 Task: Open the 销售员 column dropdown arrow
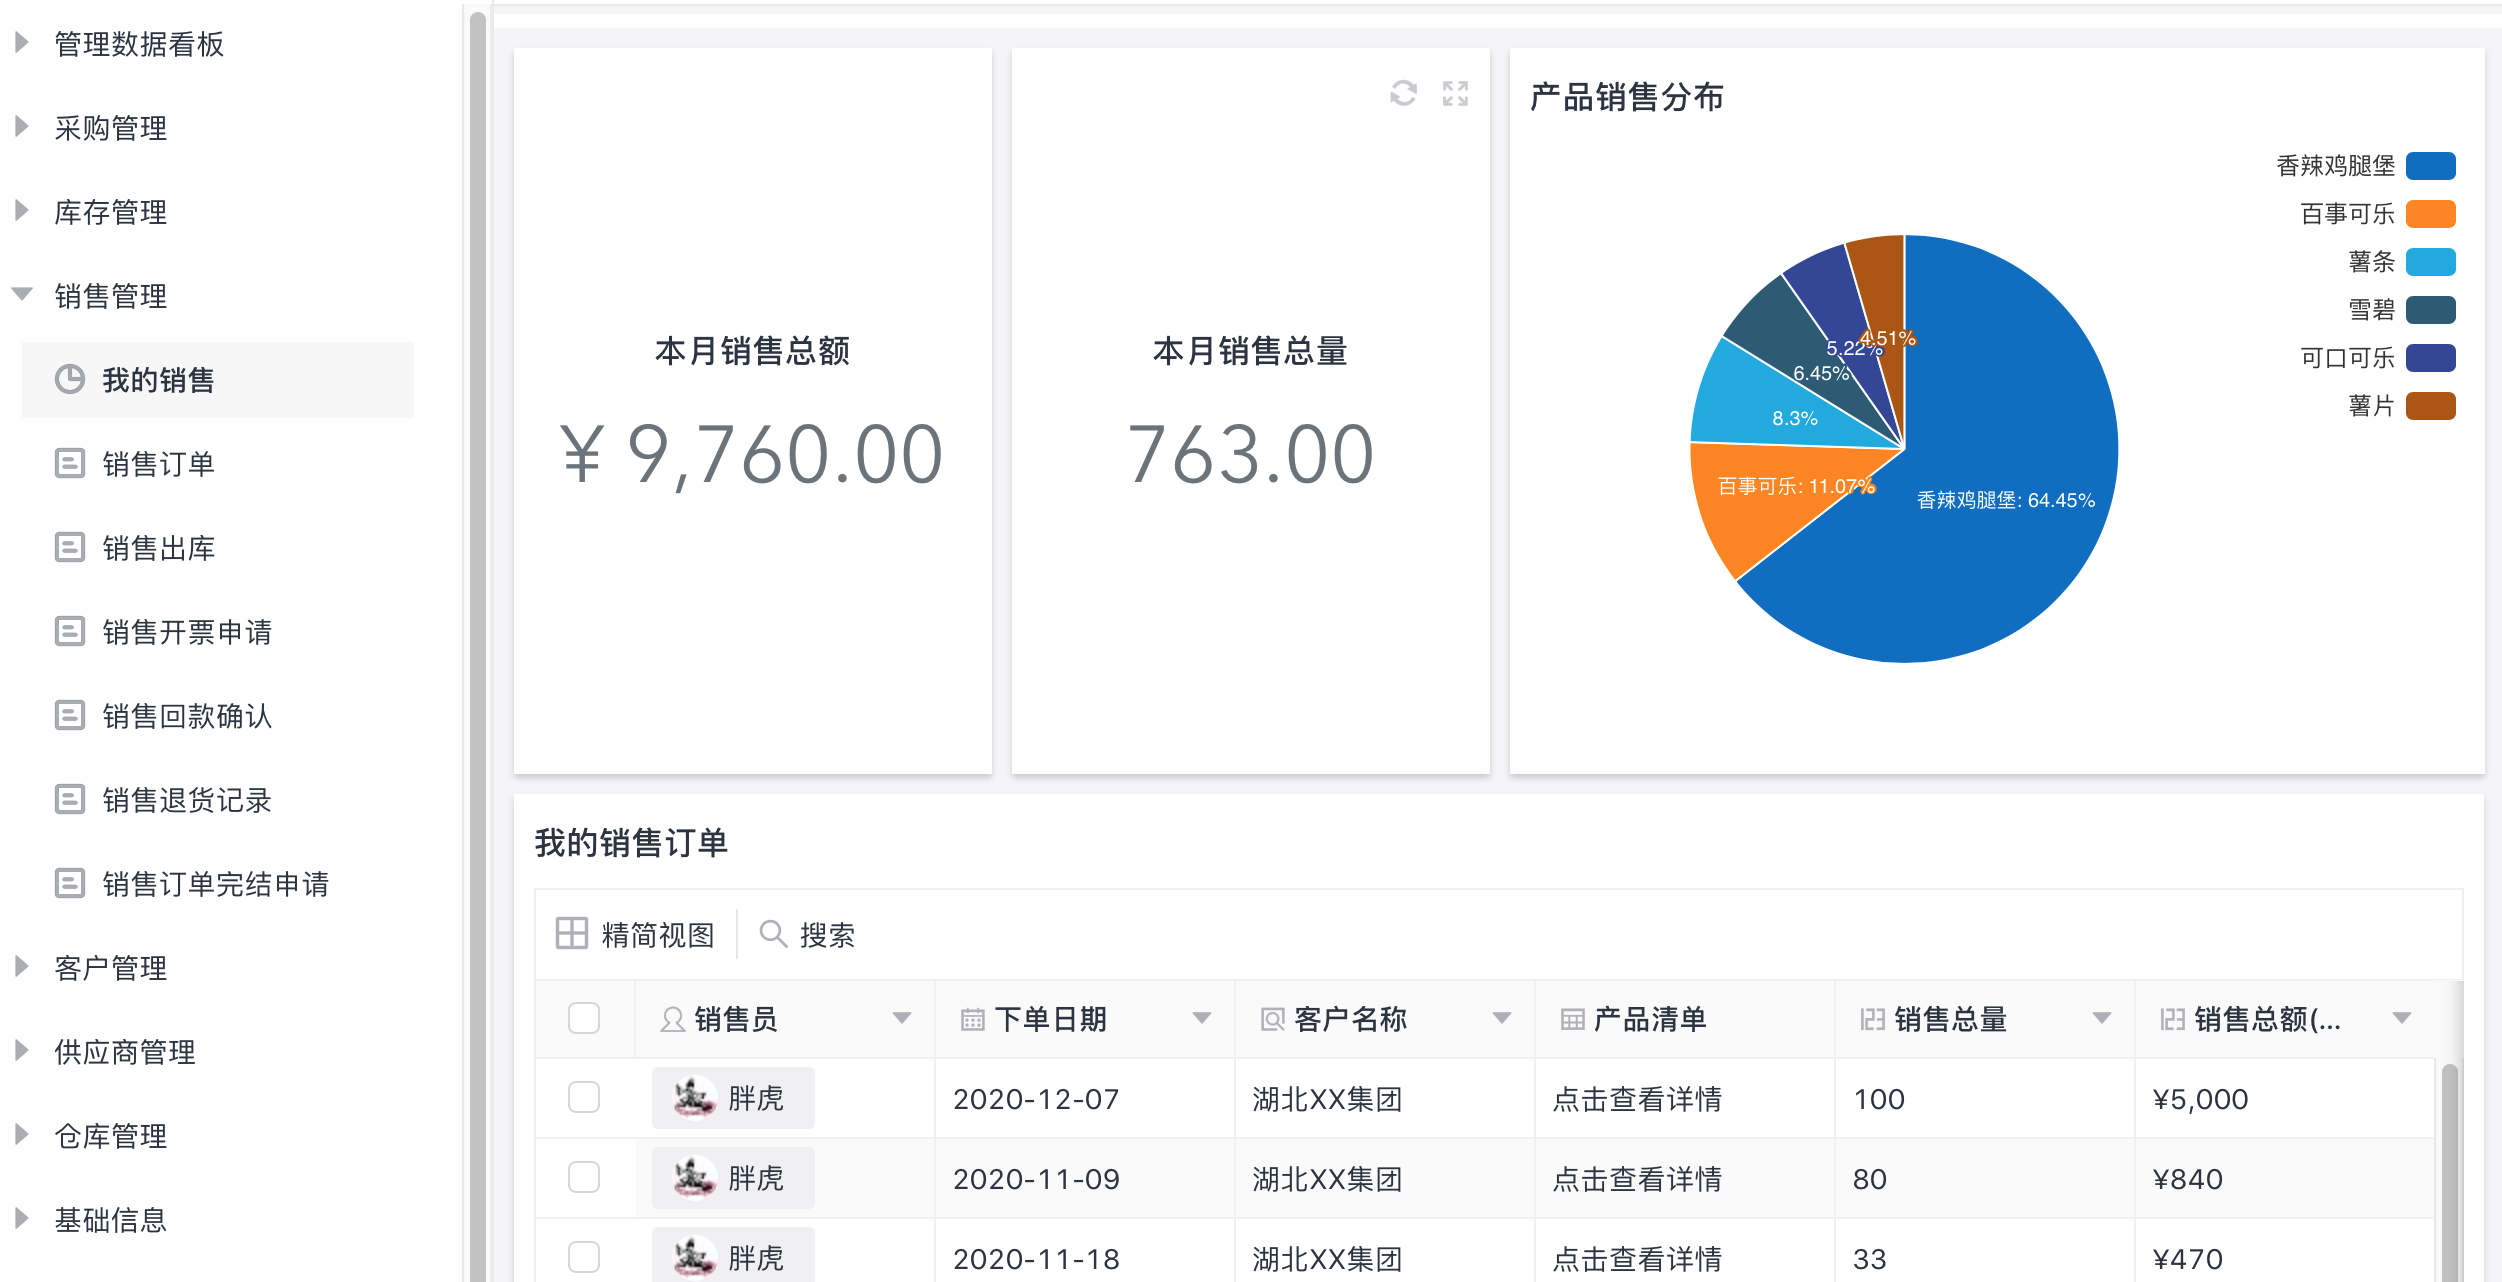902,1019
